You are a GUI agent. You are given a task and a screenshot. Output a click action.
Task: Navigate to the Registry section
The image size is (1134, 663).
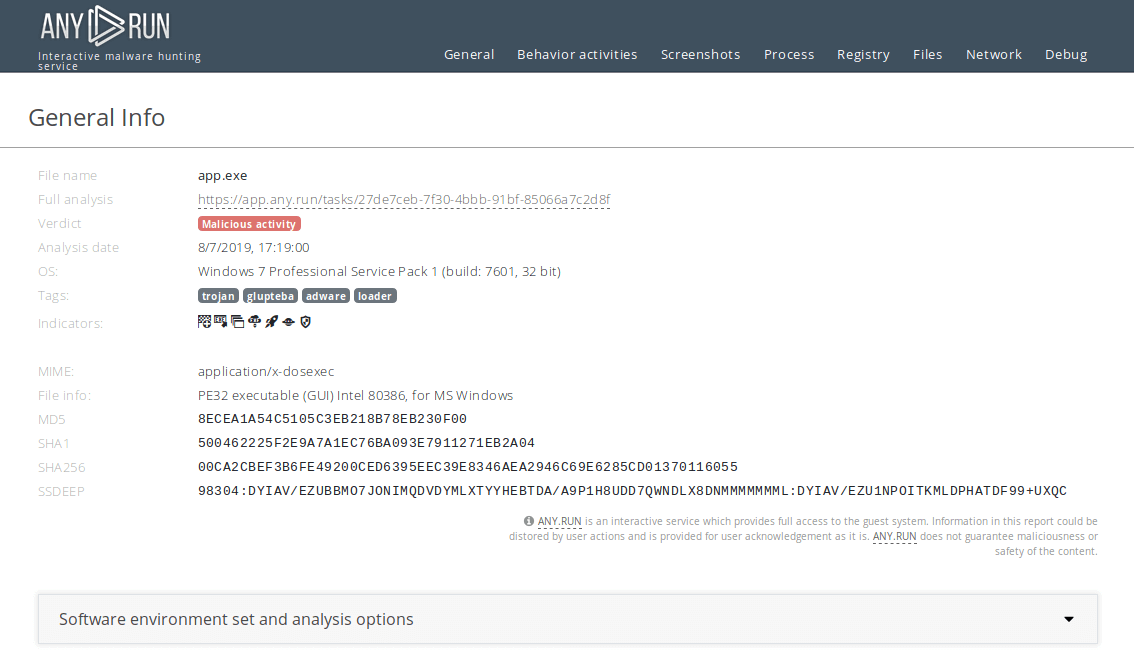[x=863, y=55]
